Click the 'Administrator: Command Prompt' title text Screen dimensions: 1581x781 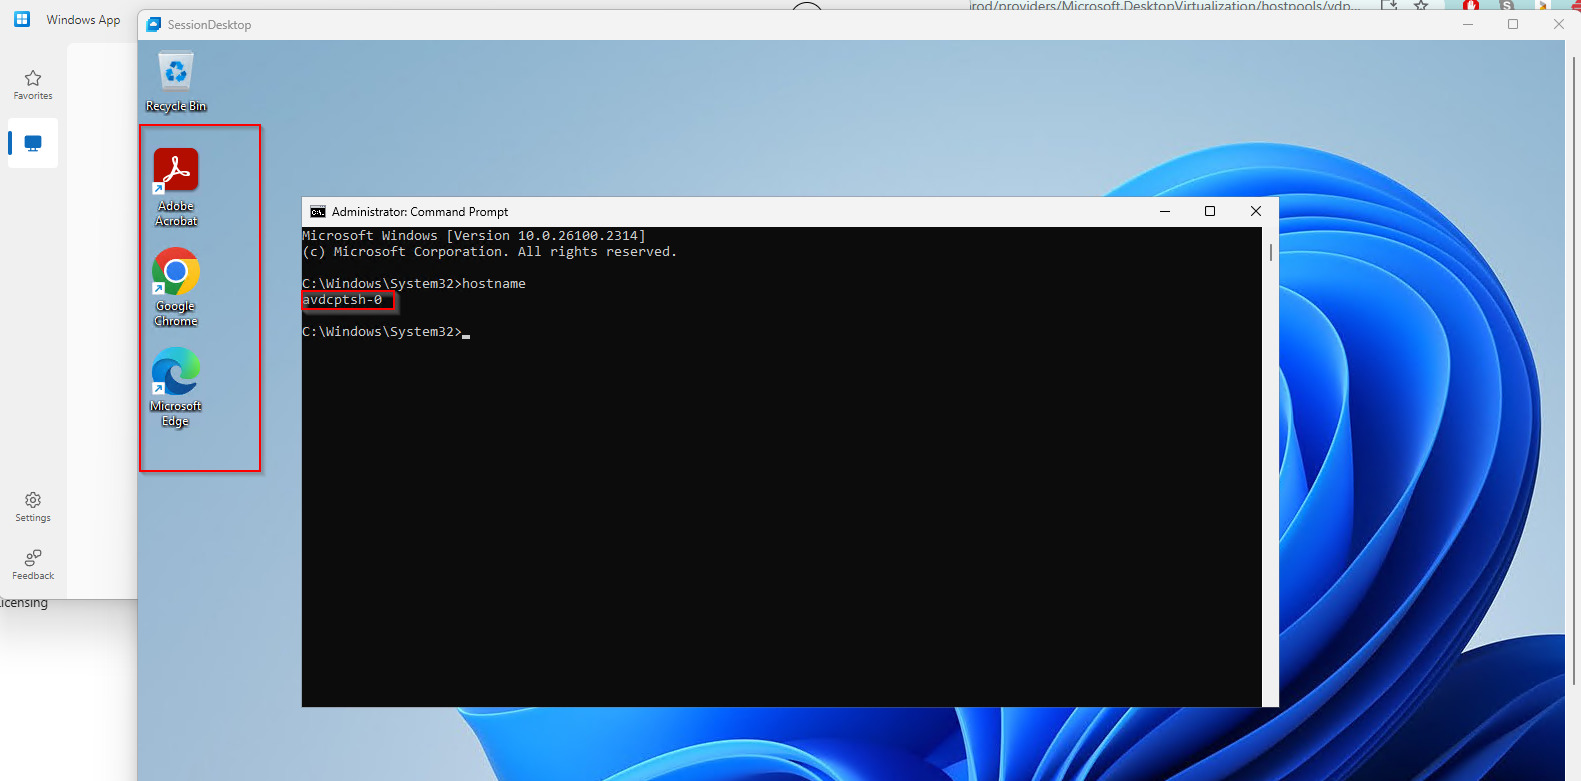[x=420, y=212]
